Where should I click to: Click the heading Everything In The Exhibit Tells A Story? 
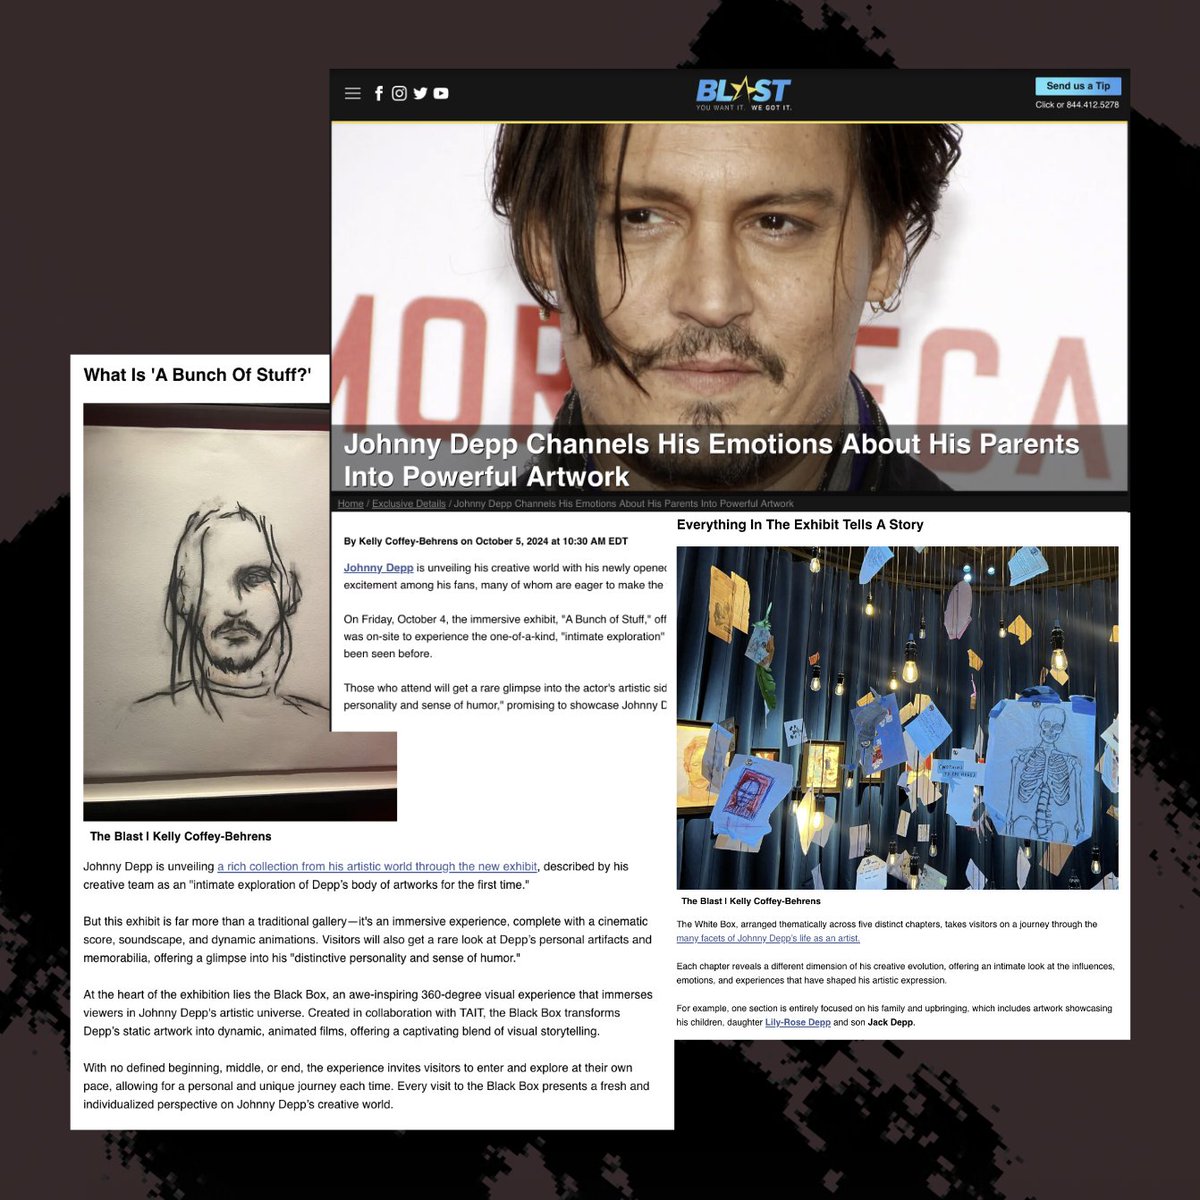coord(800,524)
